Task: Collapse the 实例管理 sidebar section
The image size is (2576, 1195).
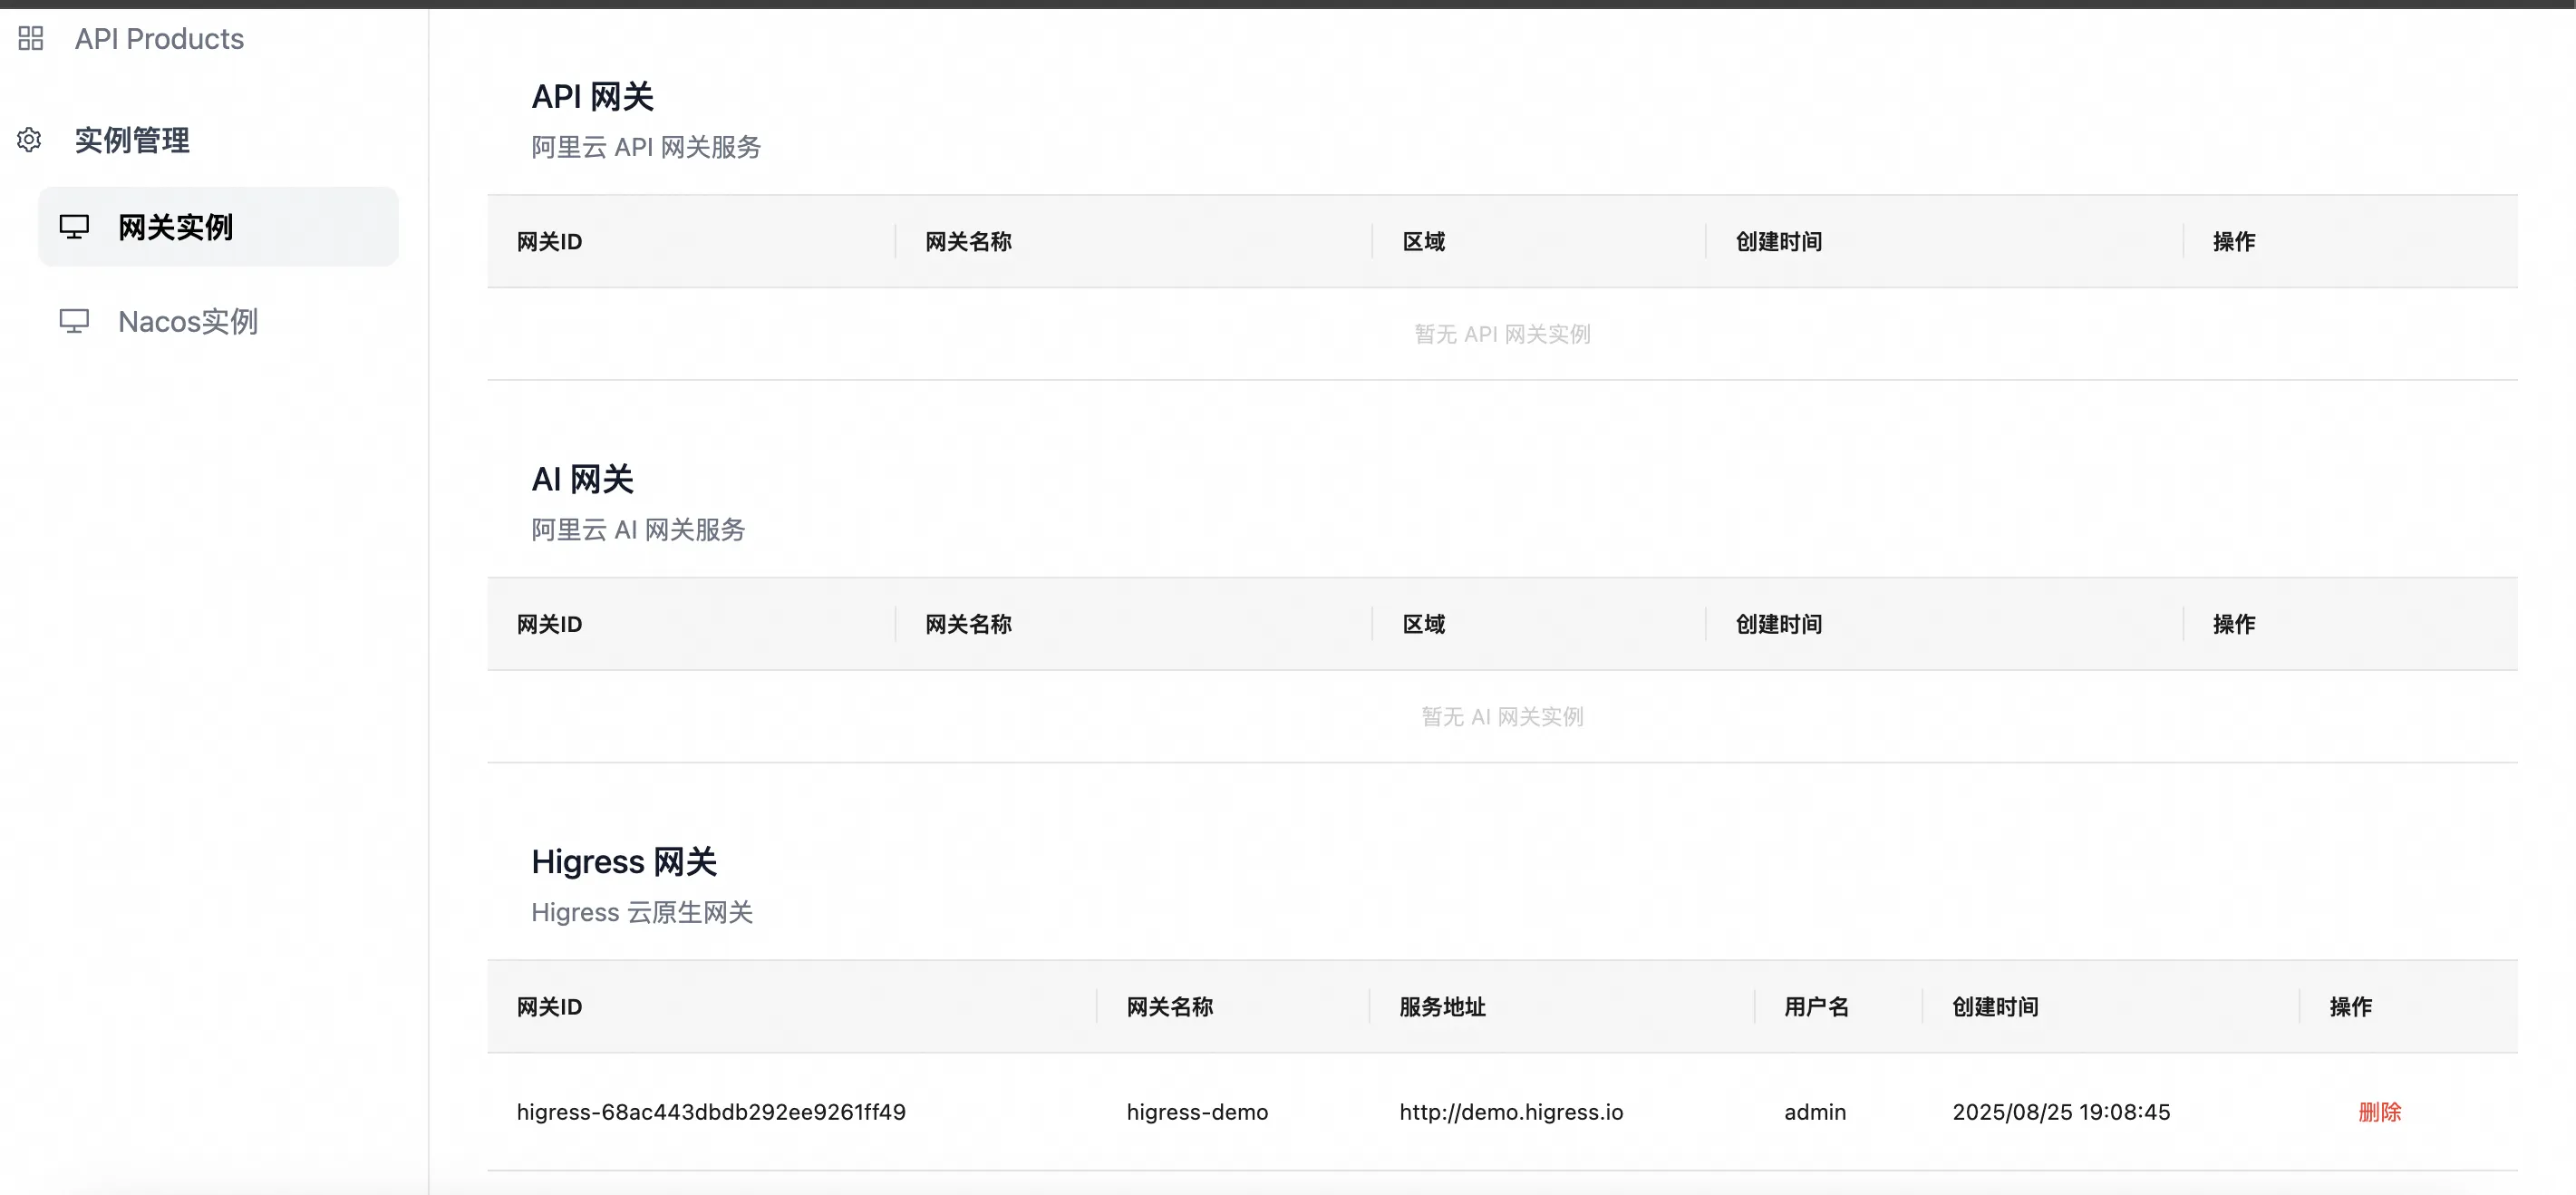Action: coord(132,140)
